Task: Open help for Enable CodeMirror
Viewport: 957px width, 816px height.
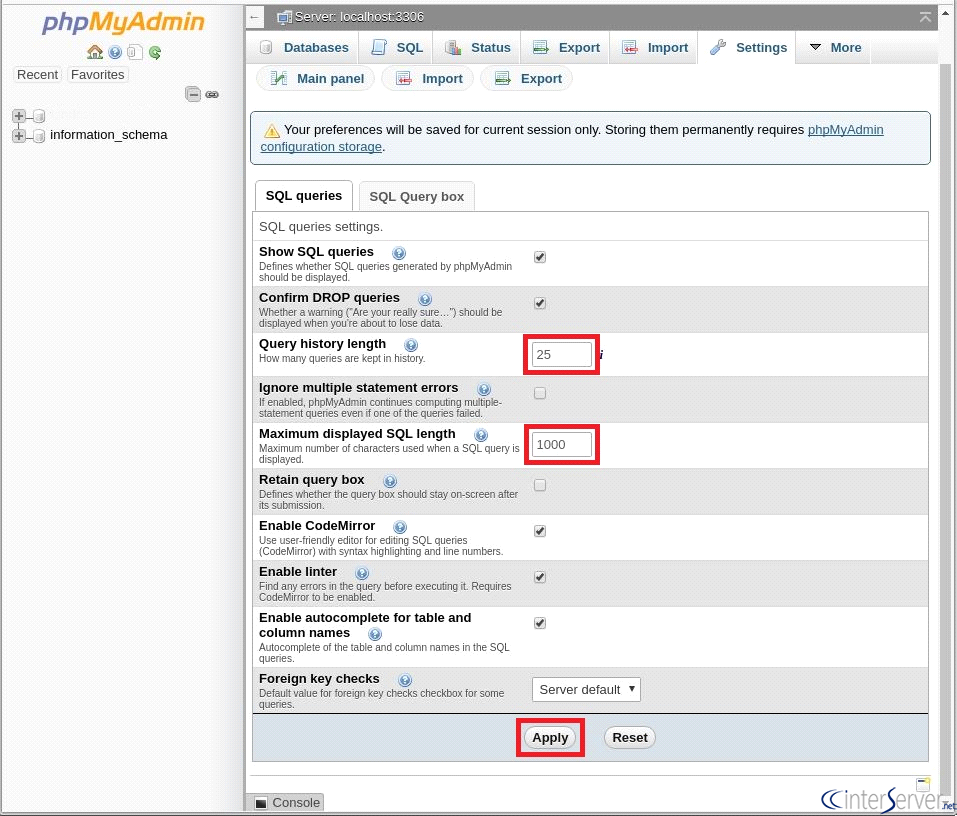Action: pos(399,527)
